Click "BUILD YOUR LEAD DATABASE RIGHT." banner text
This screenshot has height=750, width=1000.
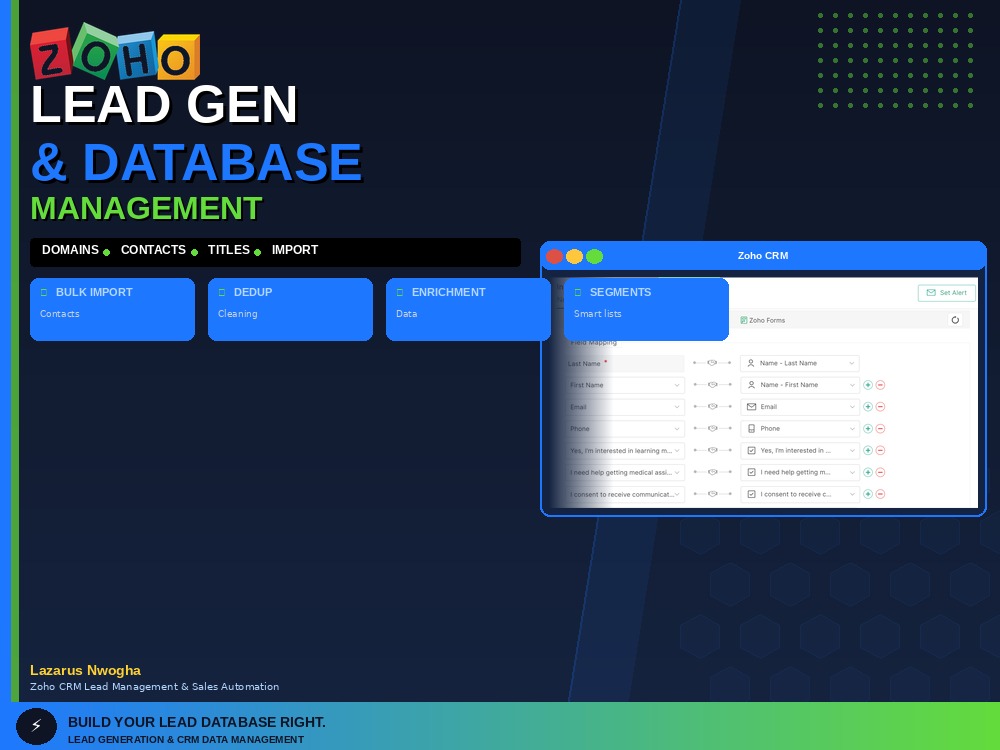(x=196, y=722)
